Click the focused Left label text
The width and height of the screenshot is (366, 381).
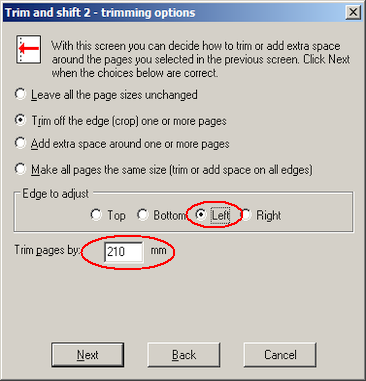pos(220,215)
